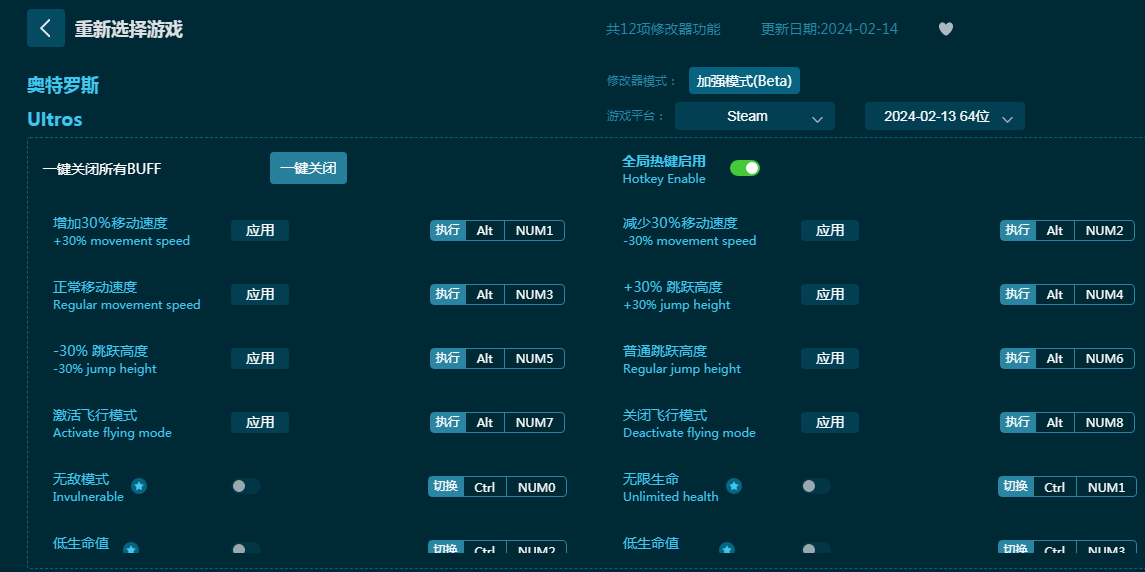Select 加强模式(Beta) trainer mode
Viewport: 1145px width, 572px height.
pos(744,81)
